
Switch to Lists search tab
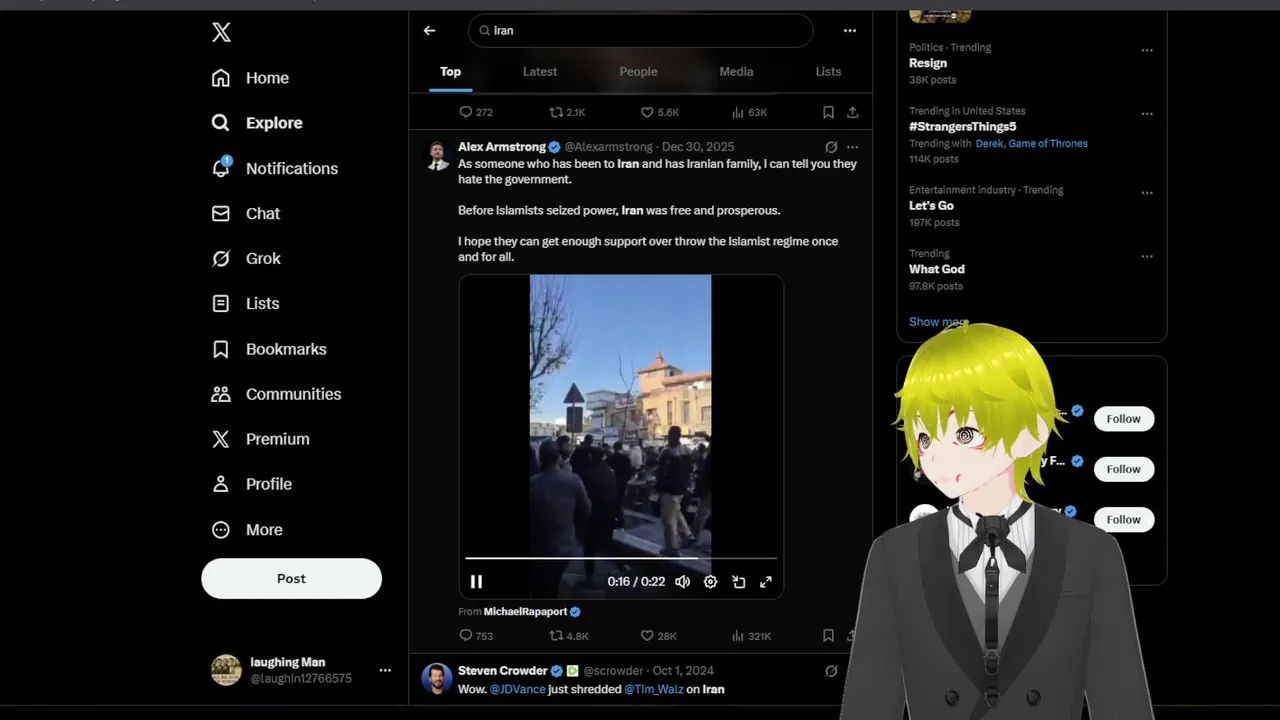[x=828, y=72]
